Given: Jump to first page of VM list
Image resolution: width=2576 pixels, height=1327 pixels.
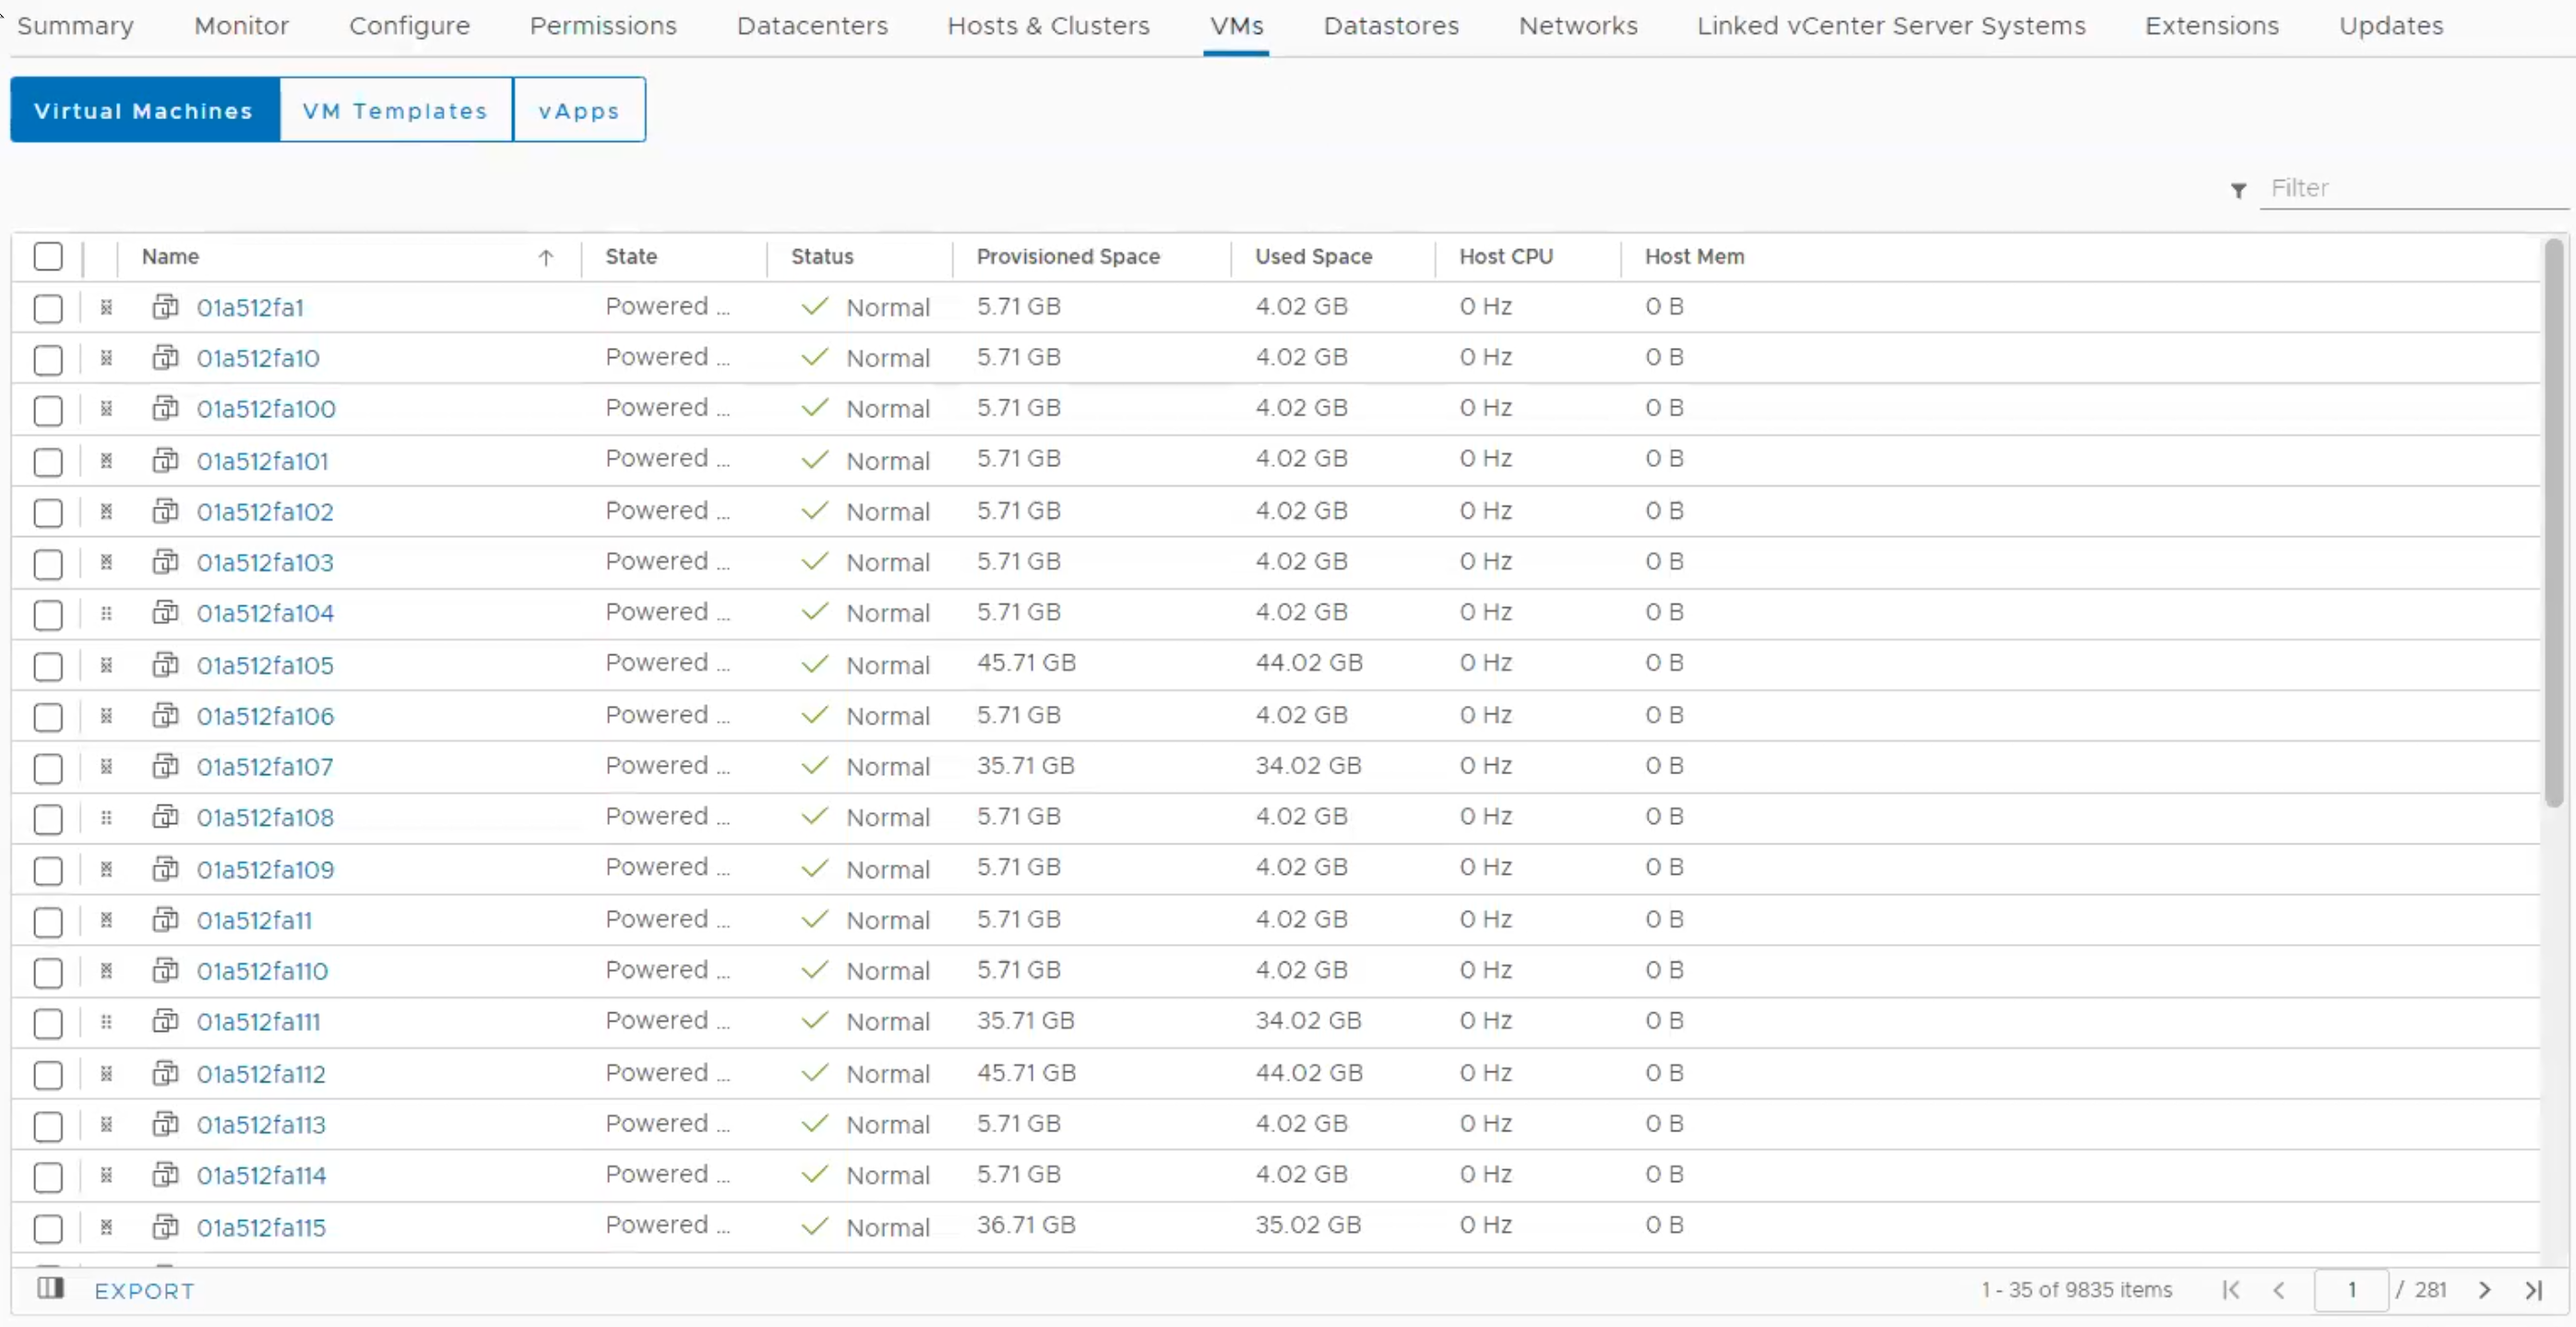Looking at the screenshot, I should pos(2230,1290).
